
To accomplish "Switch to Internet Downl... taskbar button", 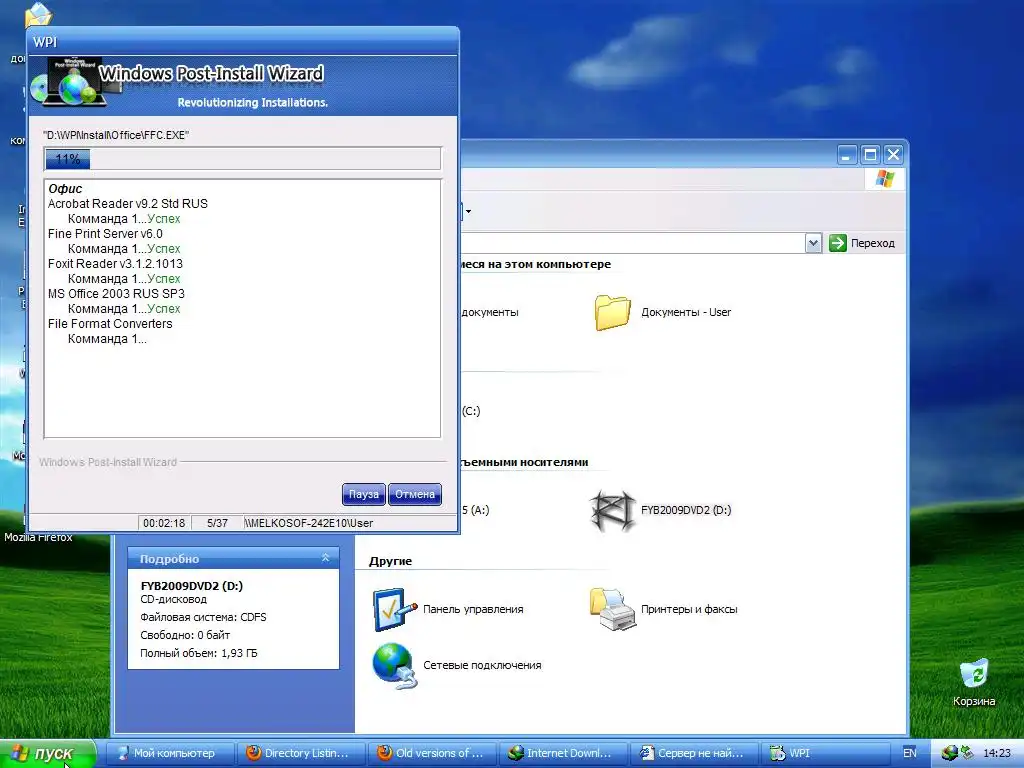I will [x=564, y=753].
